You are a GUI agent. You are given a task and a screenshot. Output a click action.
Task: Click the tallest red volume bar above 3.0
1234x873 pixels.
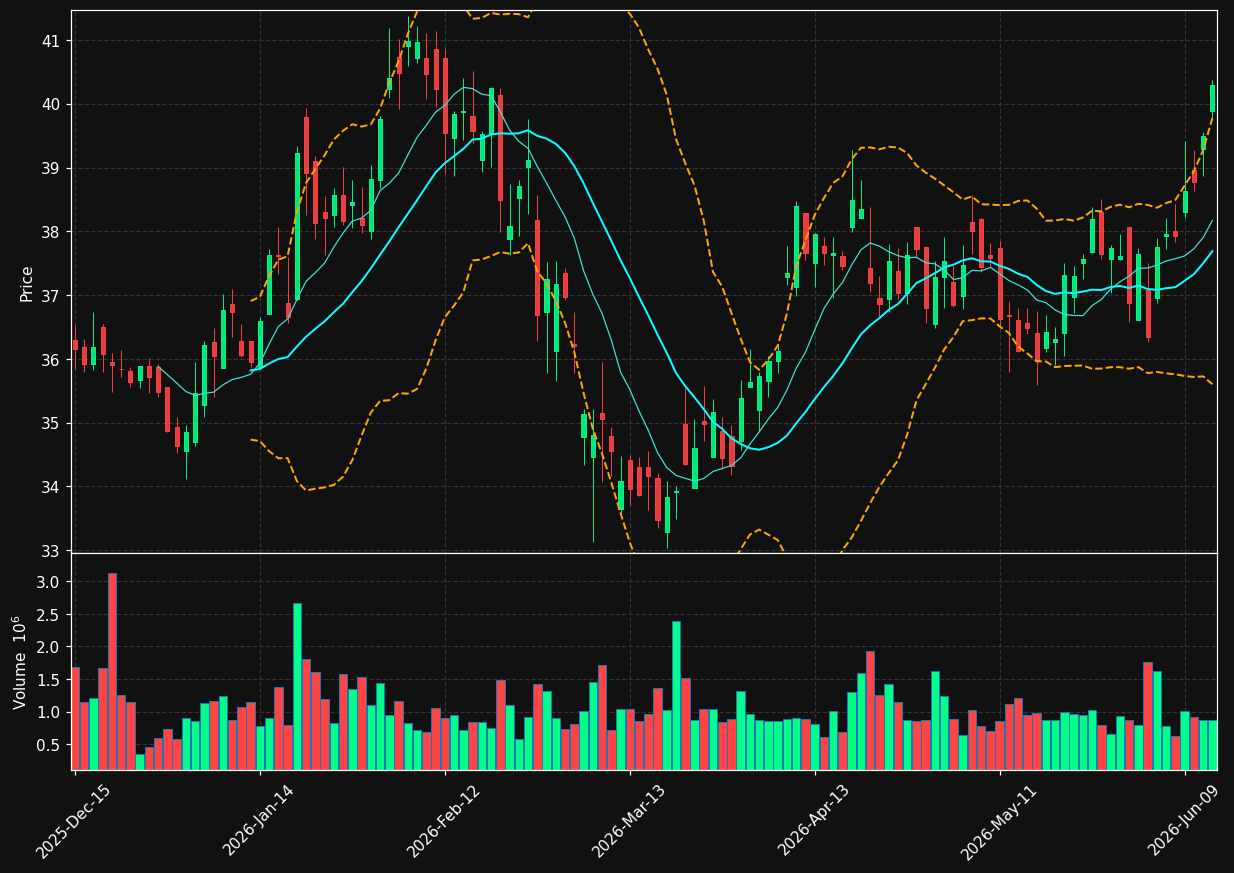pos(112,671)
